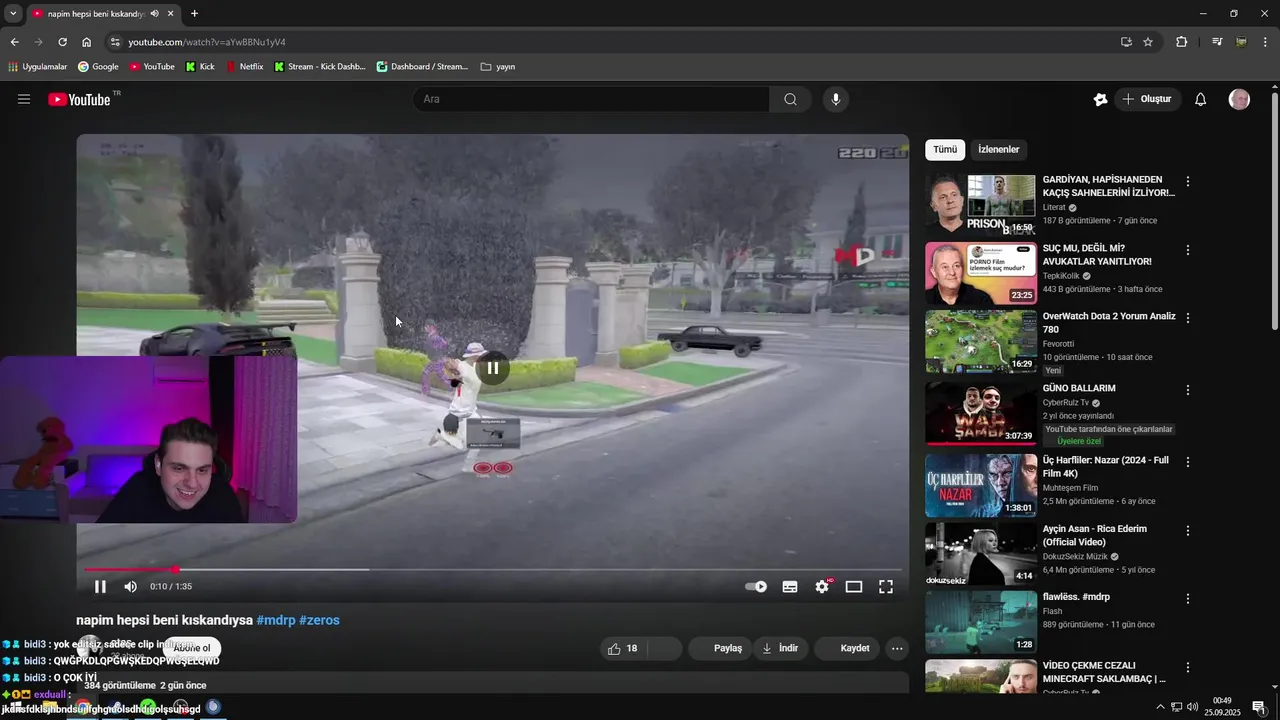Open options for flawléss. #mdrp video
1280x720 pixels.
(1188, 599)
